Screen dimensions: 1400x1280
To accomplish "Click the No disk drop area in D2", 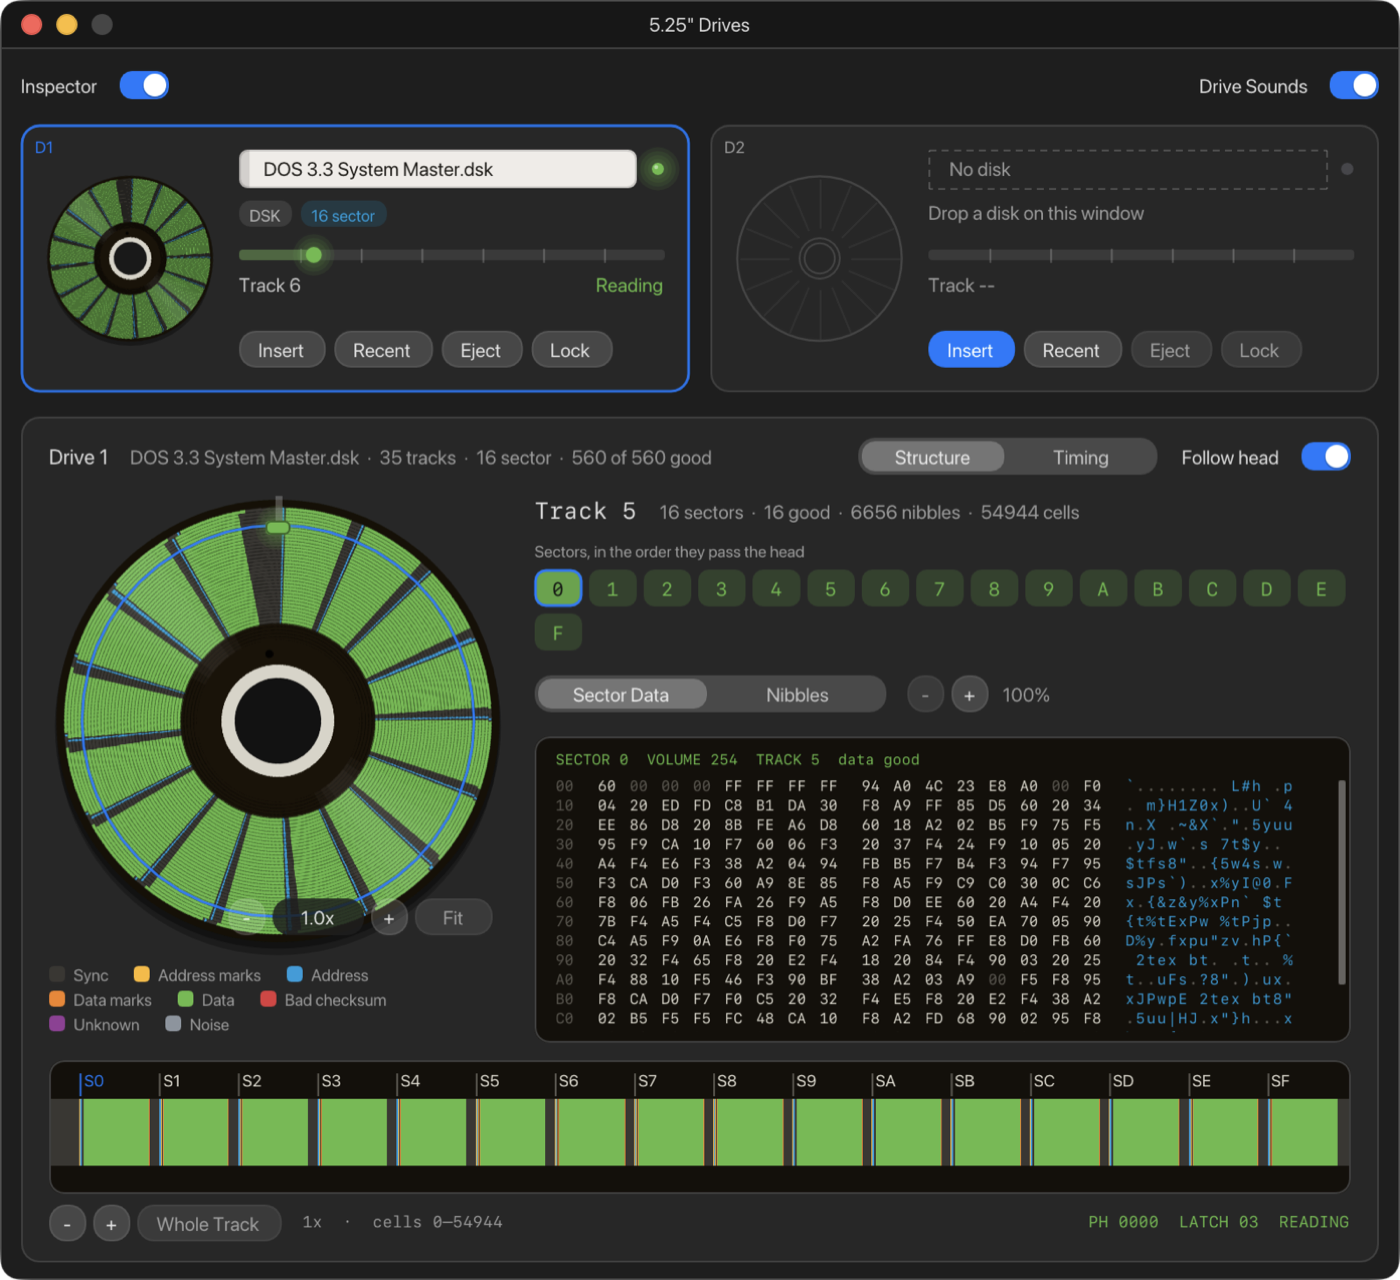I will coord(1128,169).
